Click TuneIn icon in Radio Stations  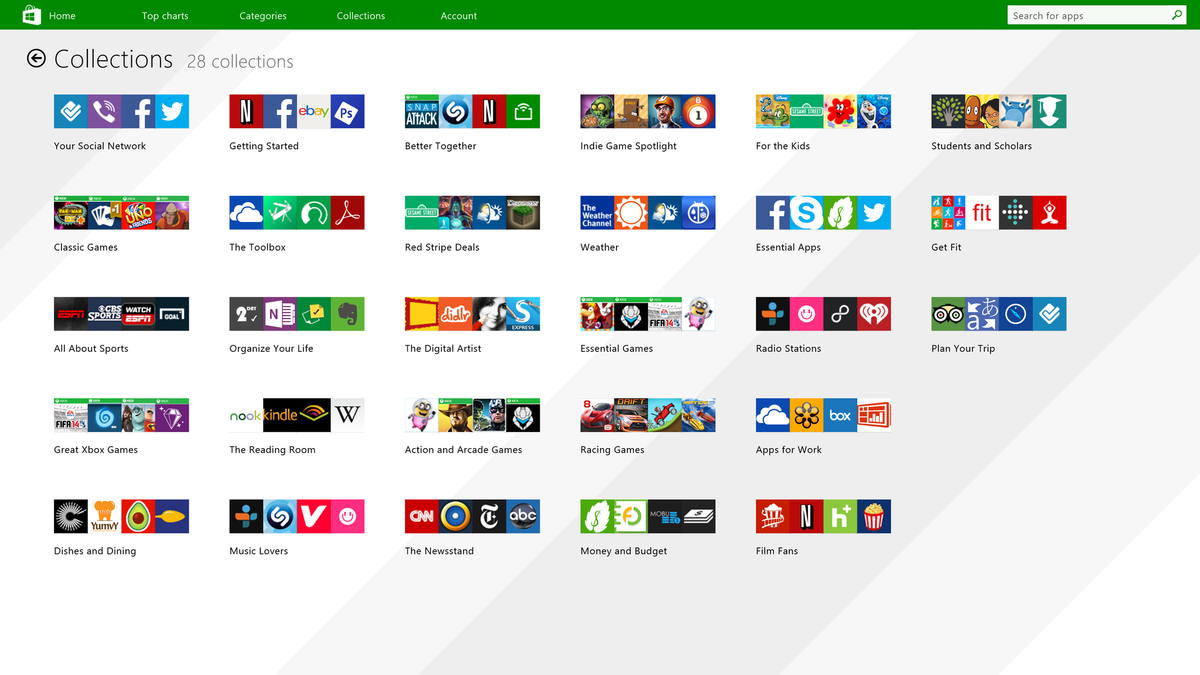pos(773,314)
